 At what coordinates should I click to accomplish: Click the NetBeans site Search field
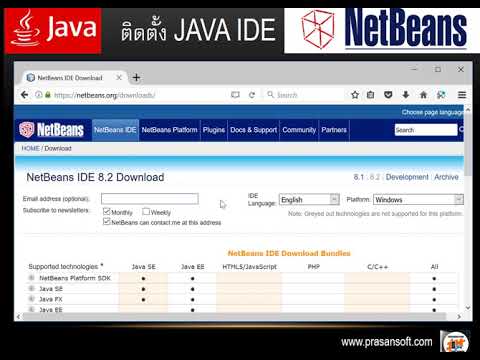pyautogui.click(x=426, y=130)
